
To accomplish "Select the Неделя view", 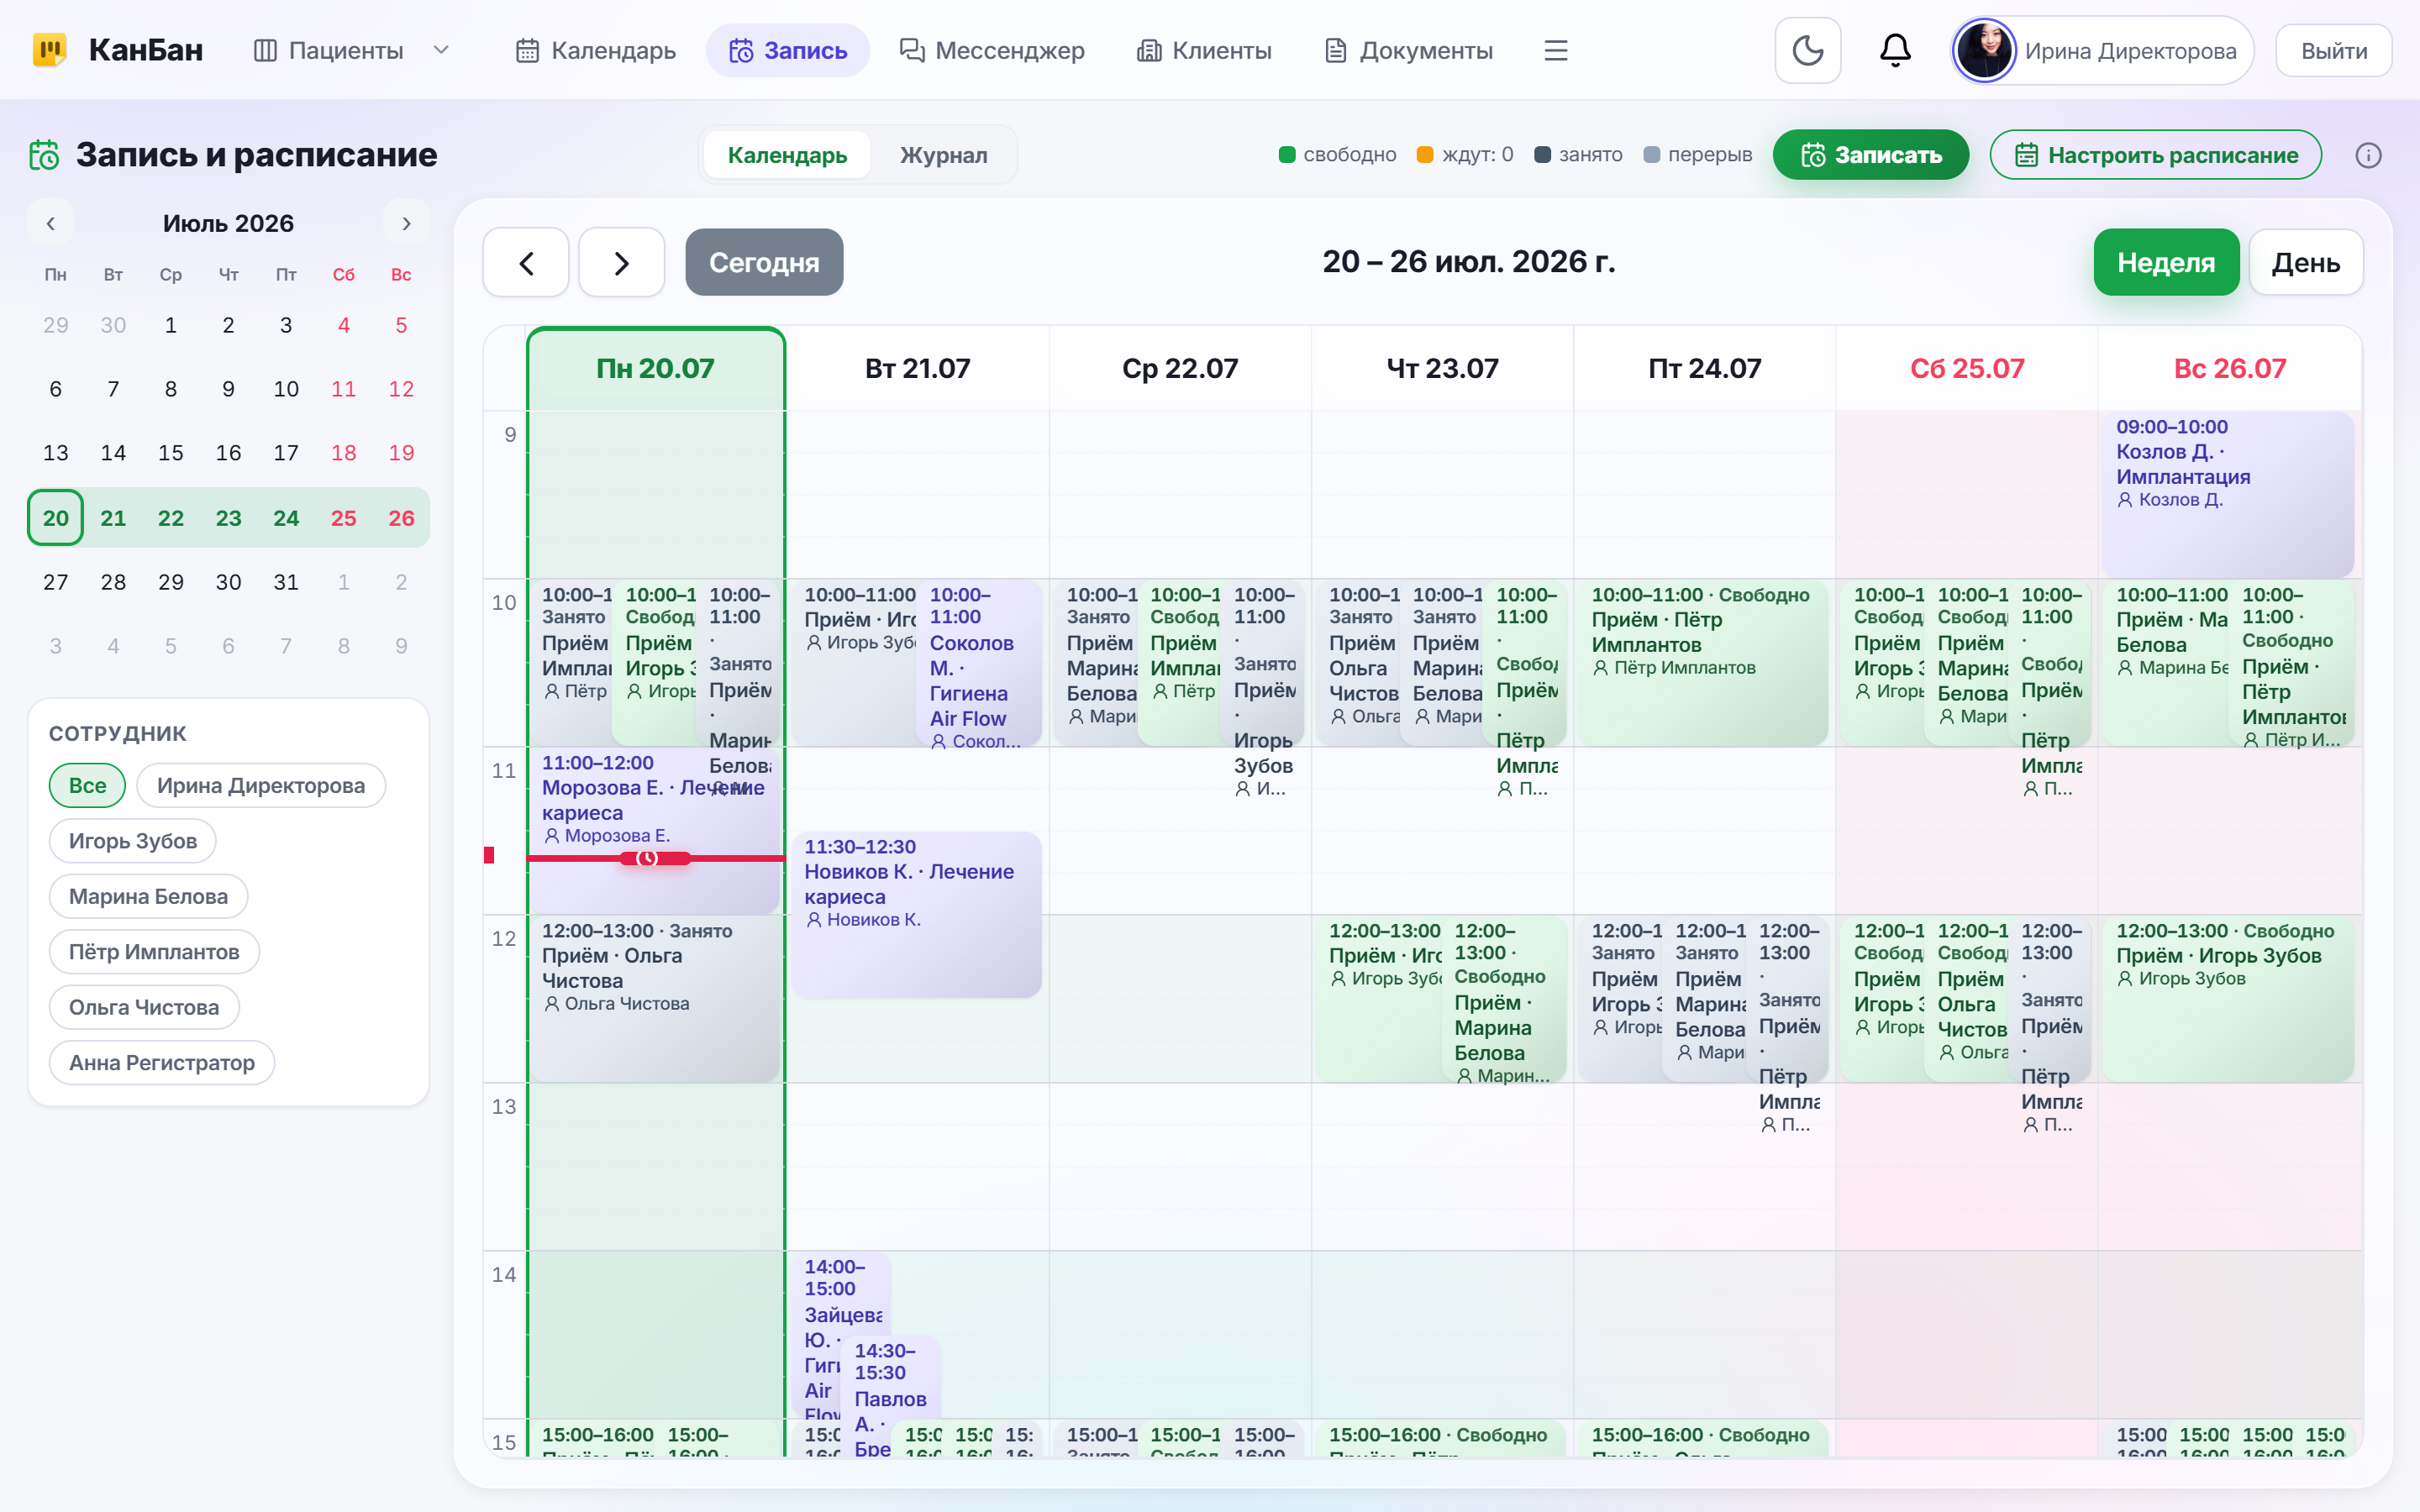I will 2166,262.
